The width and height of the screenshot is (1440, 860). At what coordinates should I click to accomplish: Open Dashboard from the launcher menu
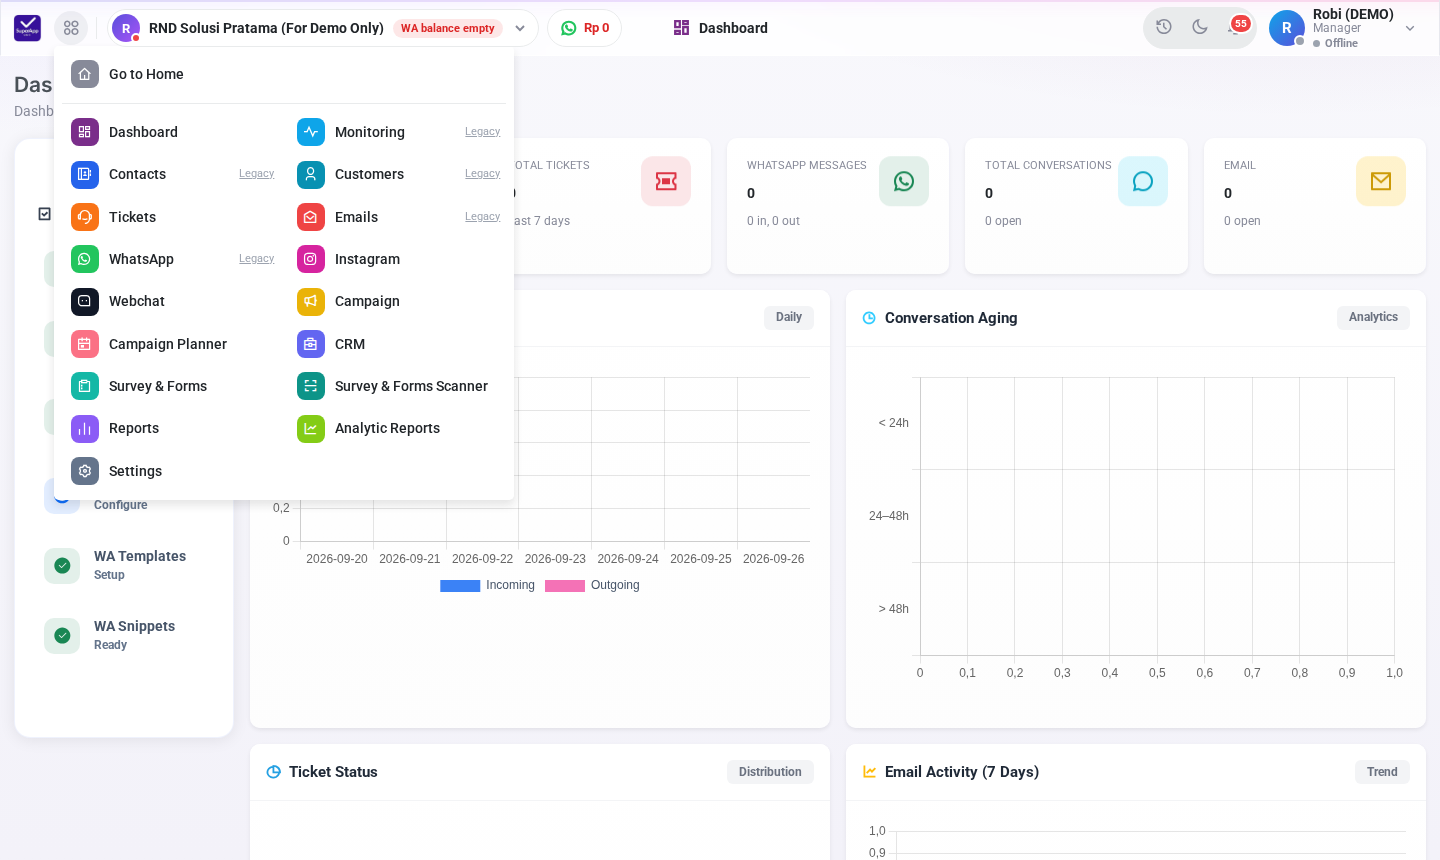pos(143,132)
